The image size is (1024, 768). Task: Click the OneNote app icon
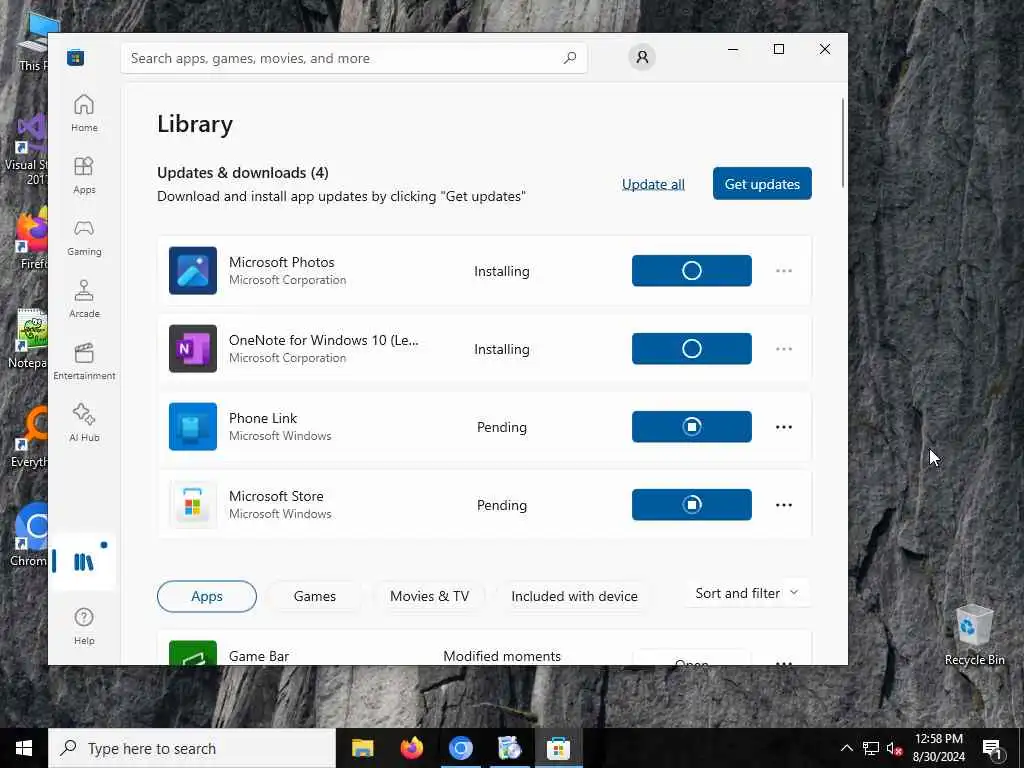tap(193, 349)
